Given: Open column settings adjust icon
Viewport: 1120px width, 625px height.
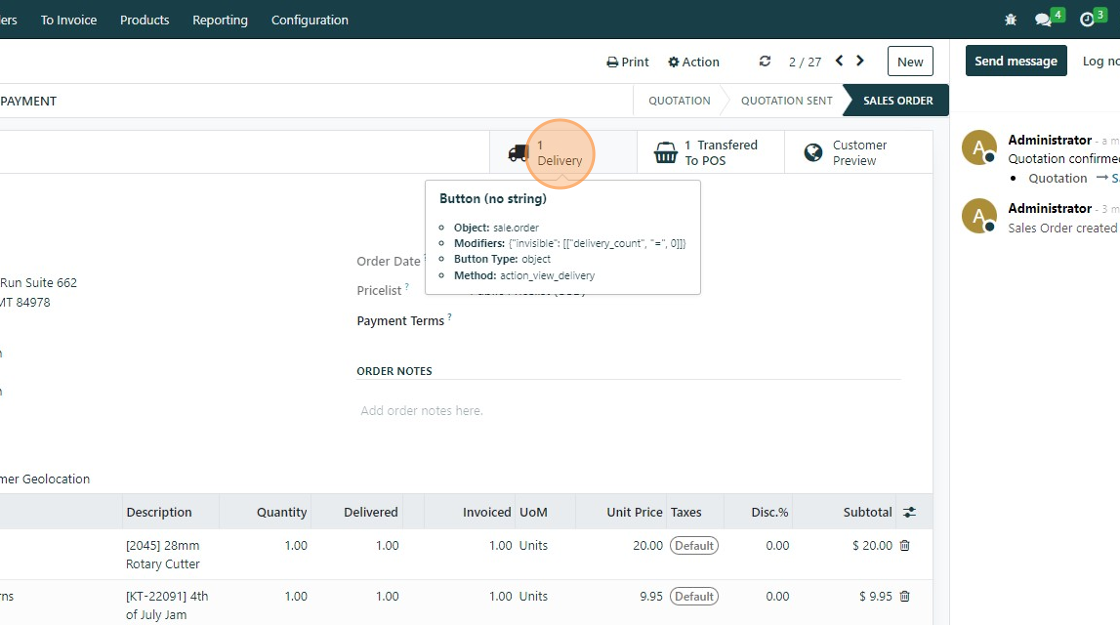Looking at the screenshot, I should pyautogui.click(x=909, y=512).
